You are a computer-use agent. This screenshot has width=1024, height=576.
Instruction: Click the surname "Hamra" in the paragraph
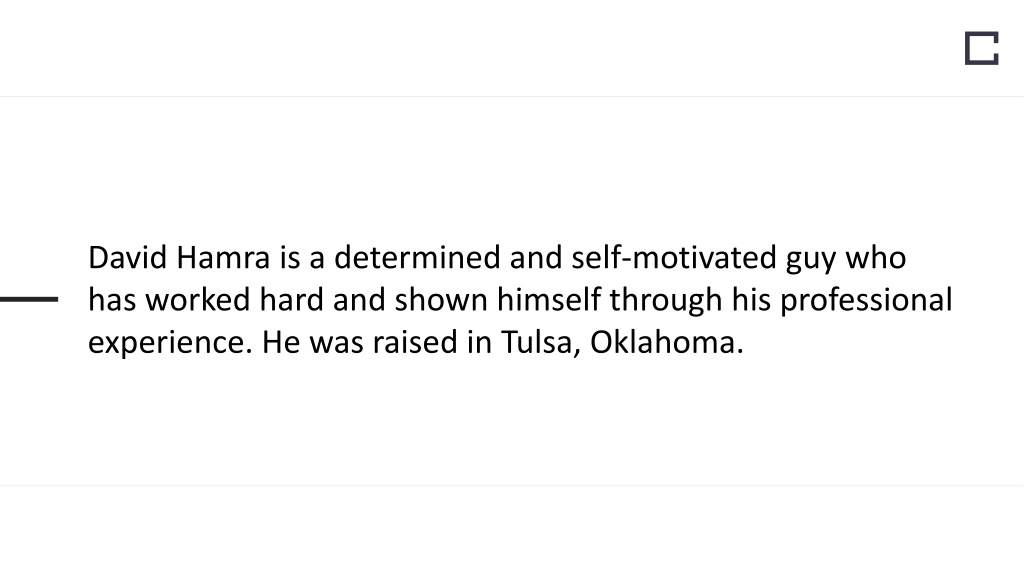[x=223, y=257]
